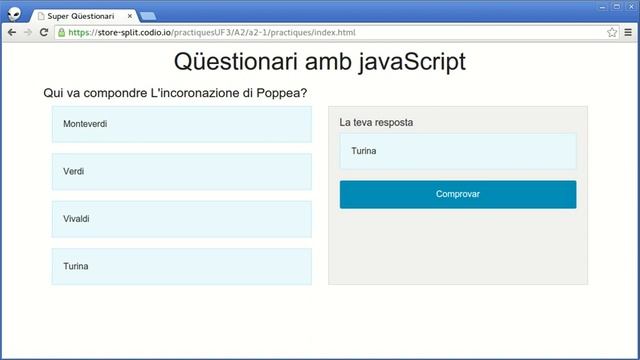Click the green padlock security icon
Image resolution: width=640 pixels, height=360 pixels.
coord(61,33)
